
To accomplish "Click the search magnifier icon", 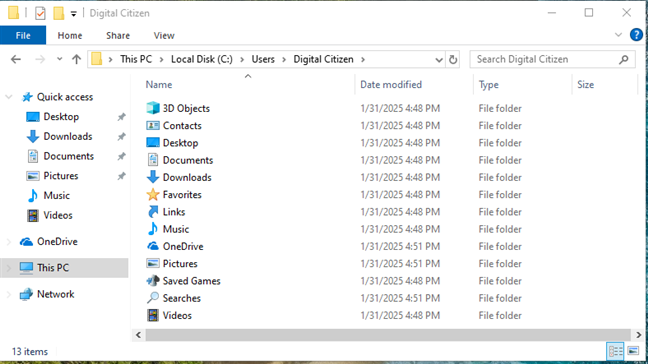I will pos(624,59).
